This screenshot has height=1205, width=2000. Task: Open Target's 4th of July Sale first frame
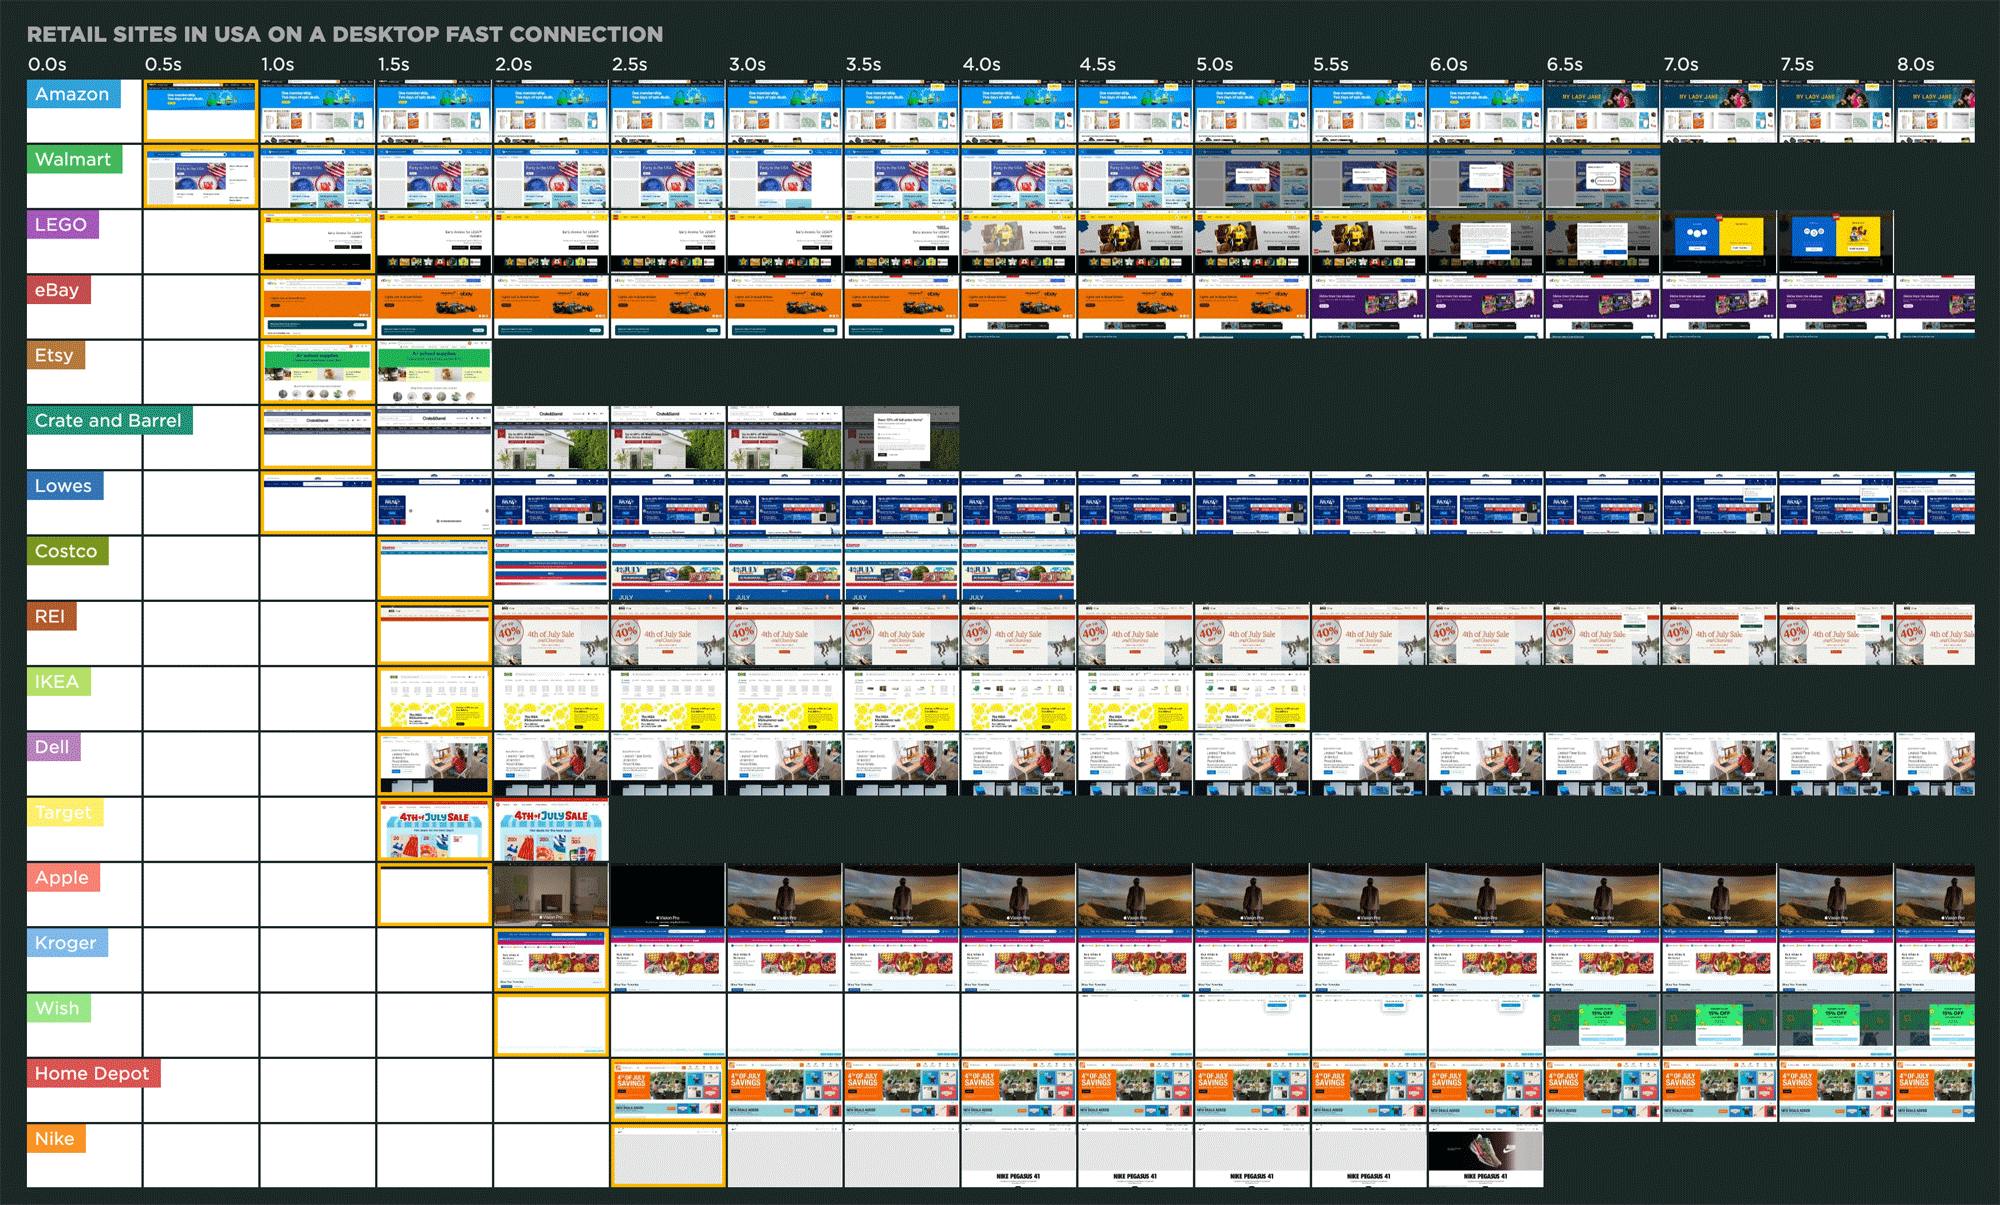tap(435, 829)
